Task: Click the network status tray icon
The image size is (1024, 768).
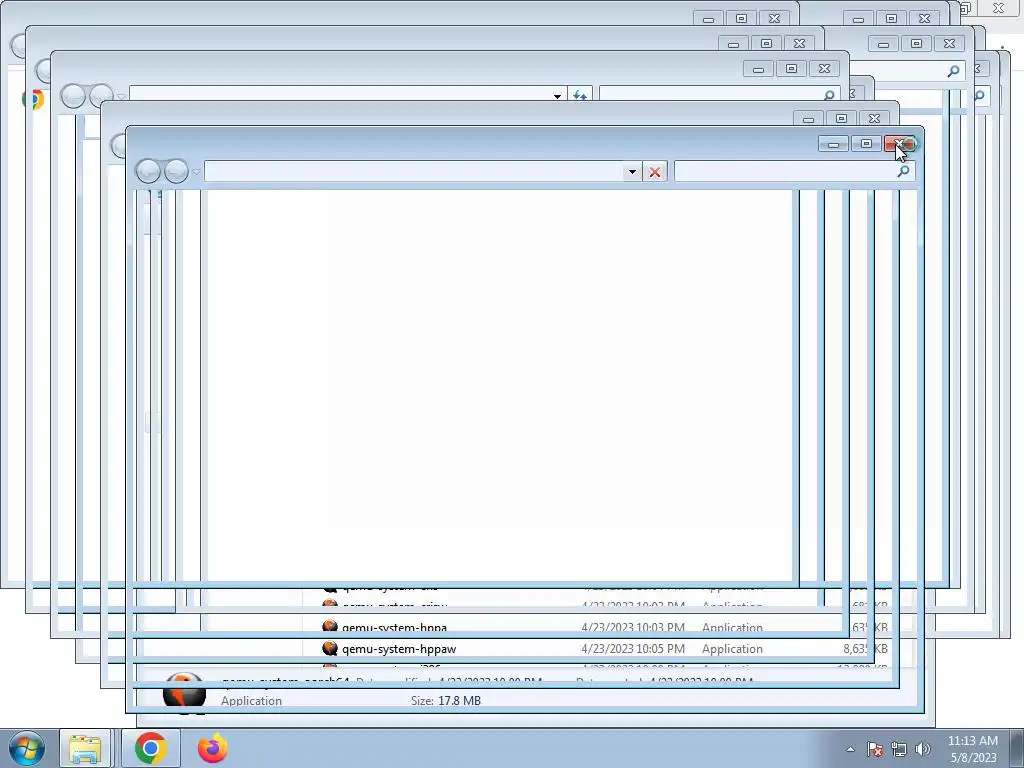Action: click(x=899, y=749)
